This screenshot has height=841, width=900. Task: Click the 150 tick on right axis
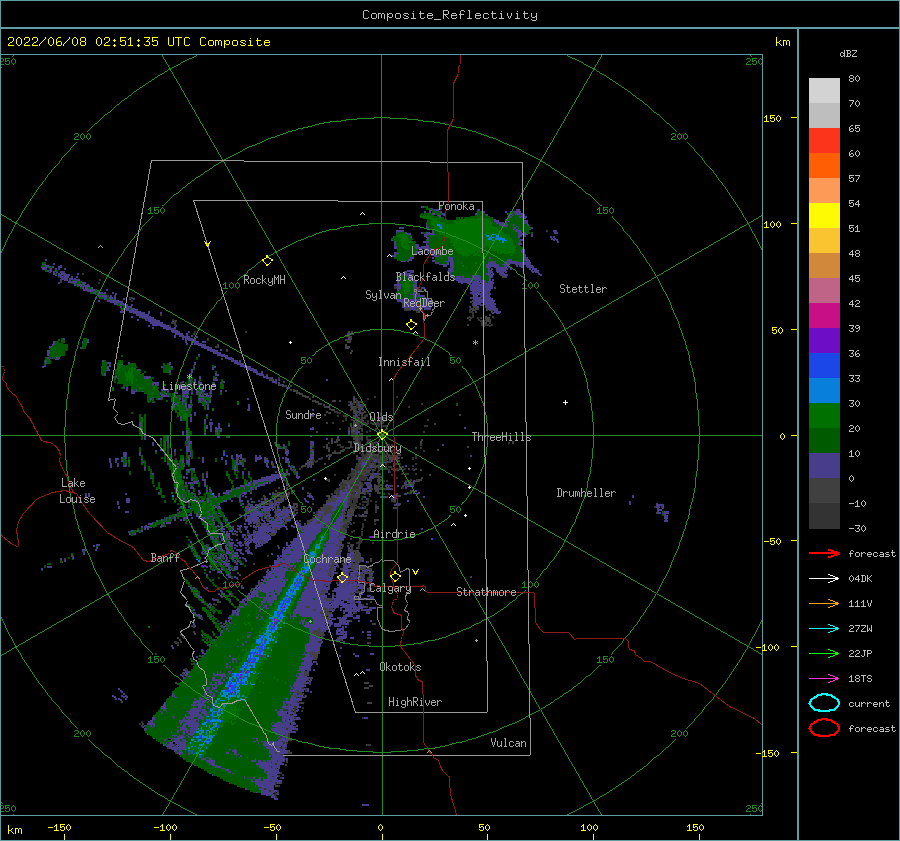click(772, 118)
